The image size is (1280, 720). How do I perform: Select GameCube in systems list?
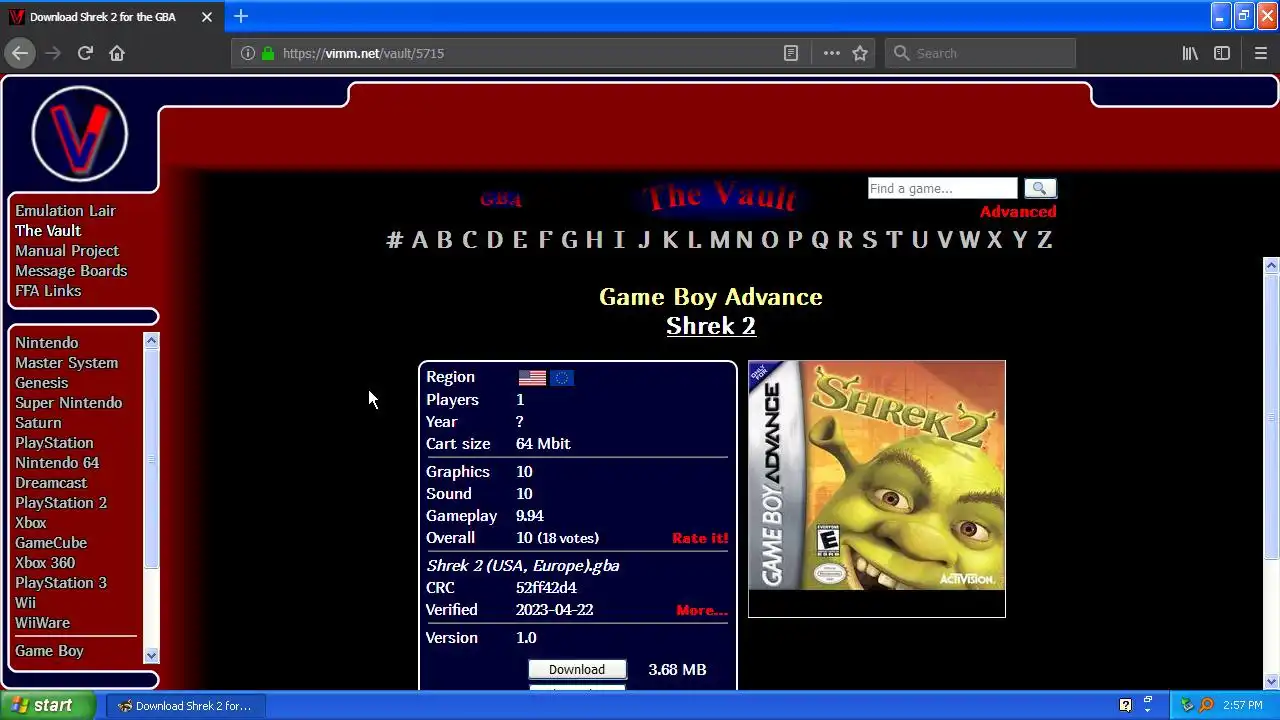coord(51,543)
